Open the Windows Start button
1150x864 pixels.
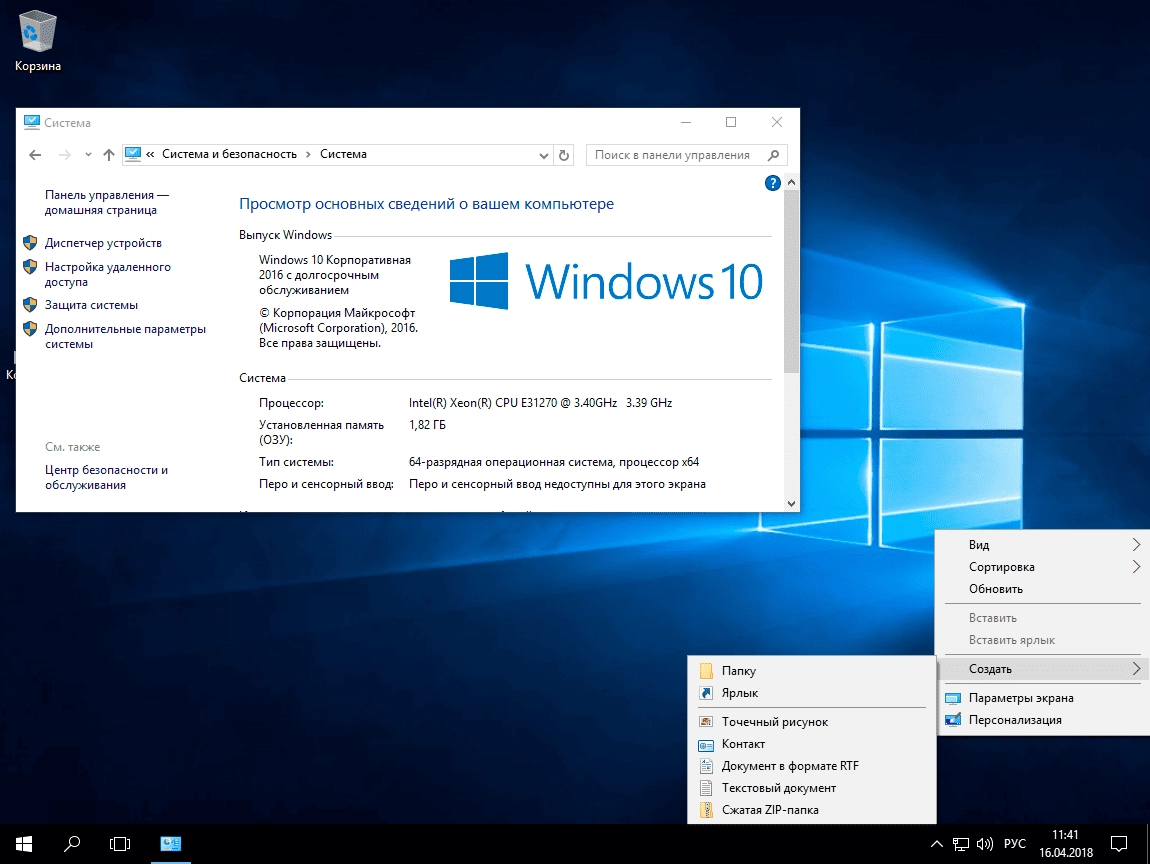tap(23, 844)
